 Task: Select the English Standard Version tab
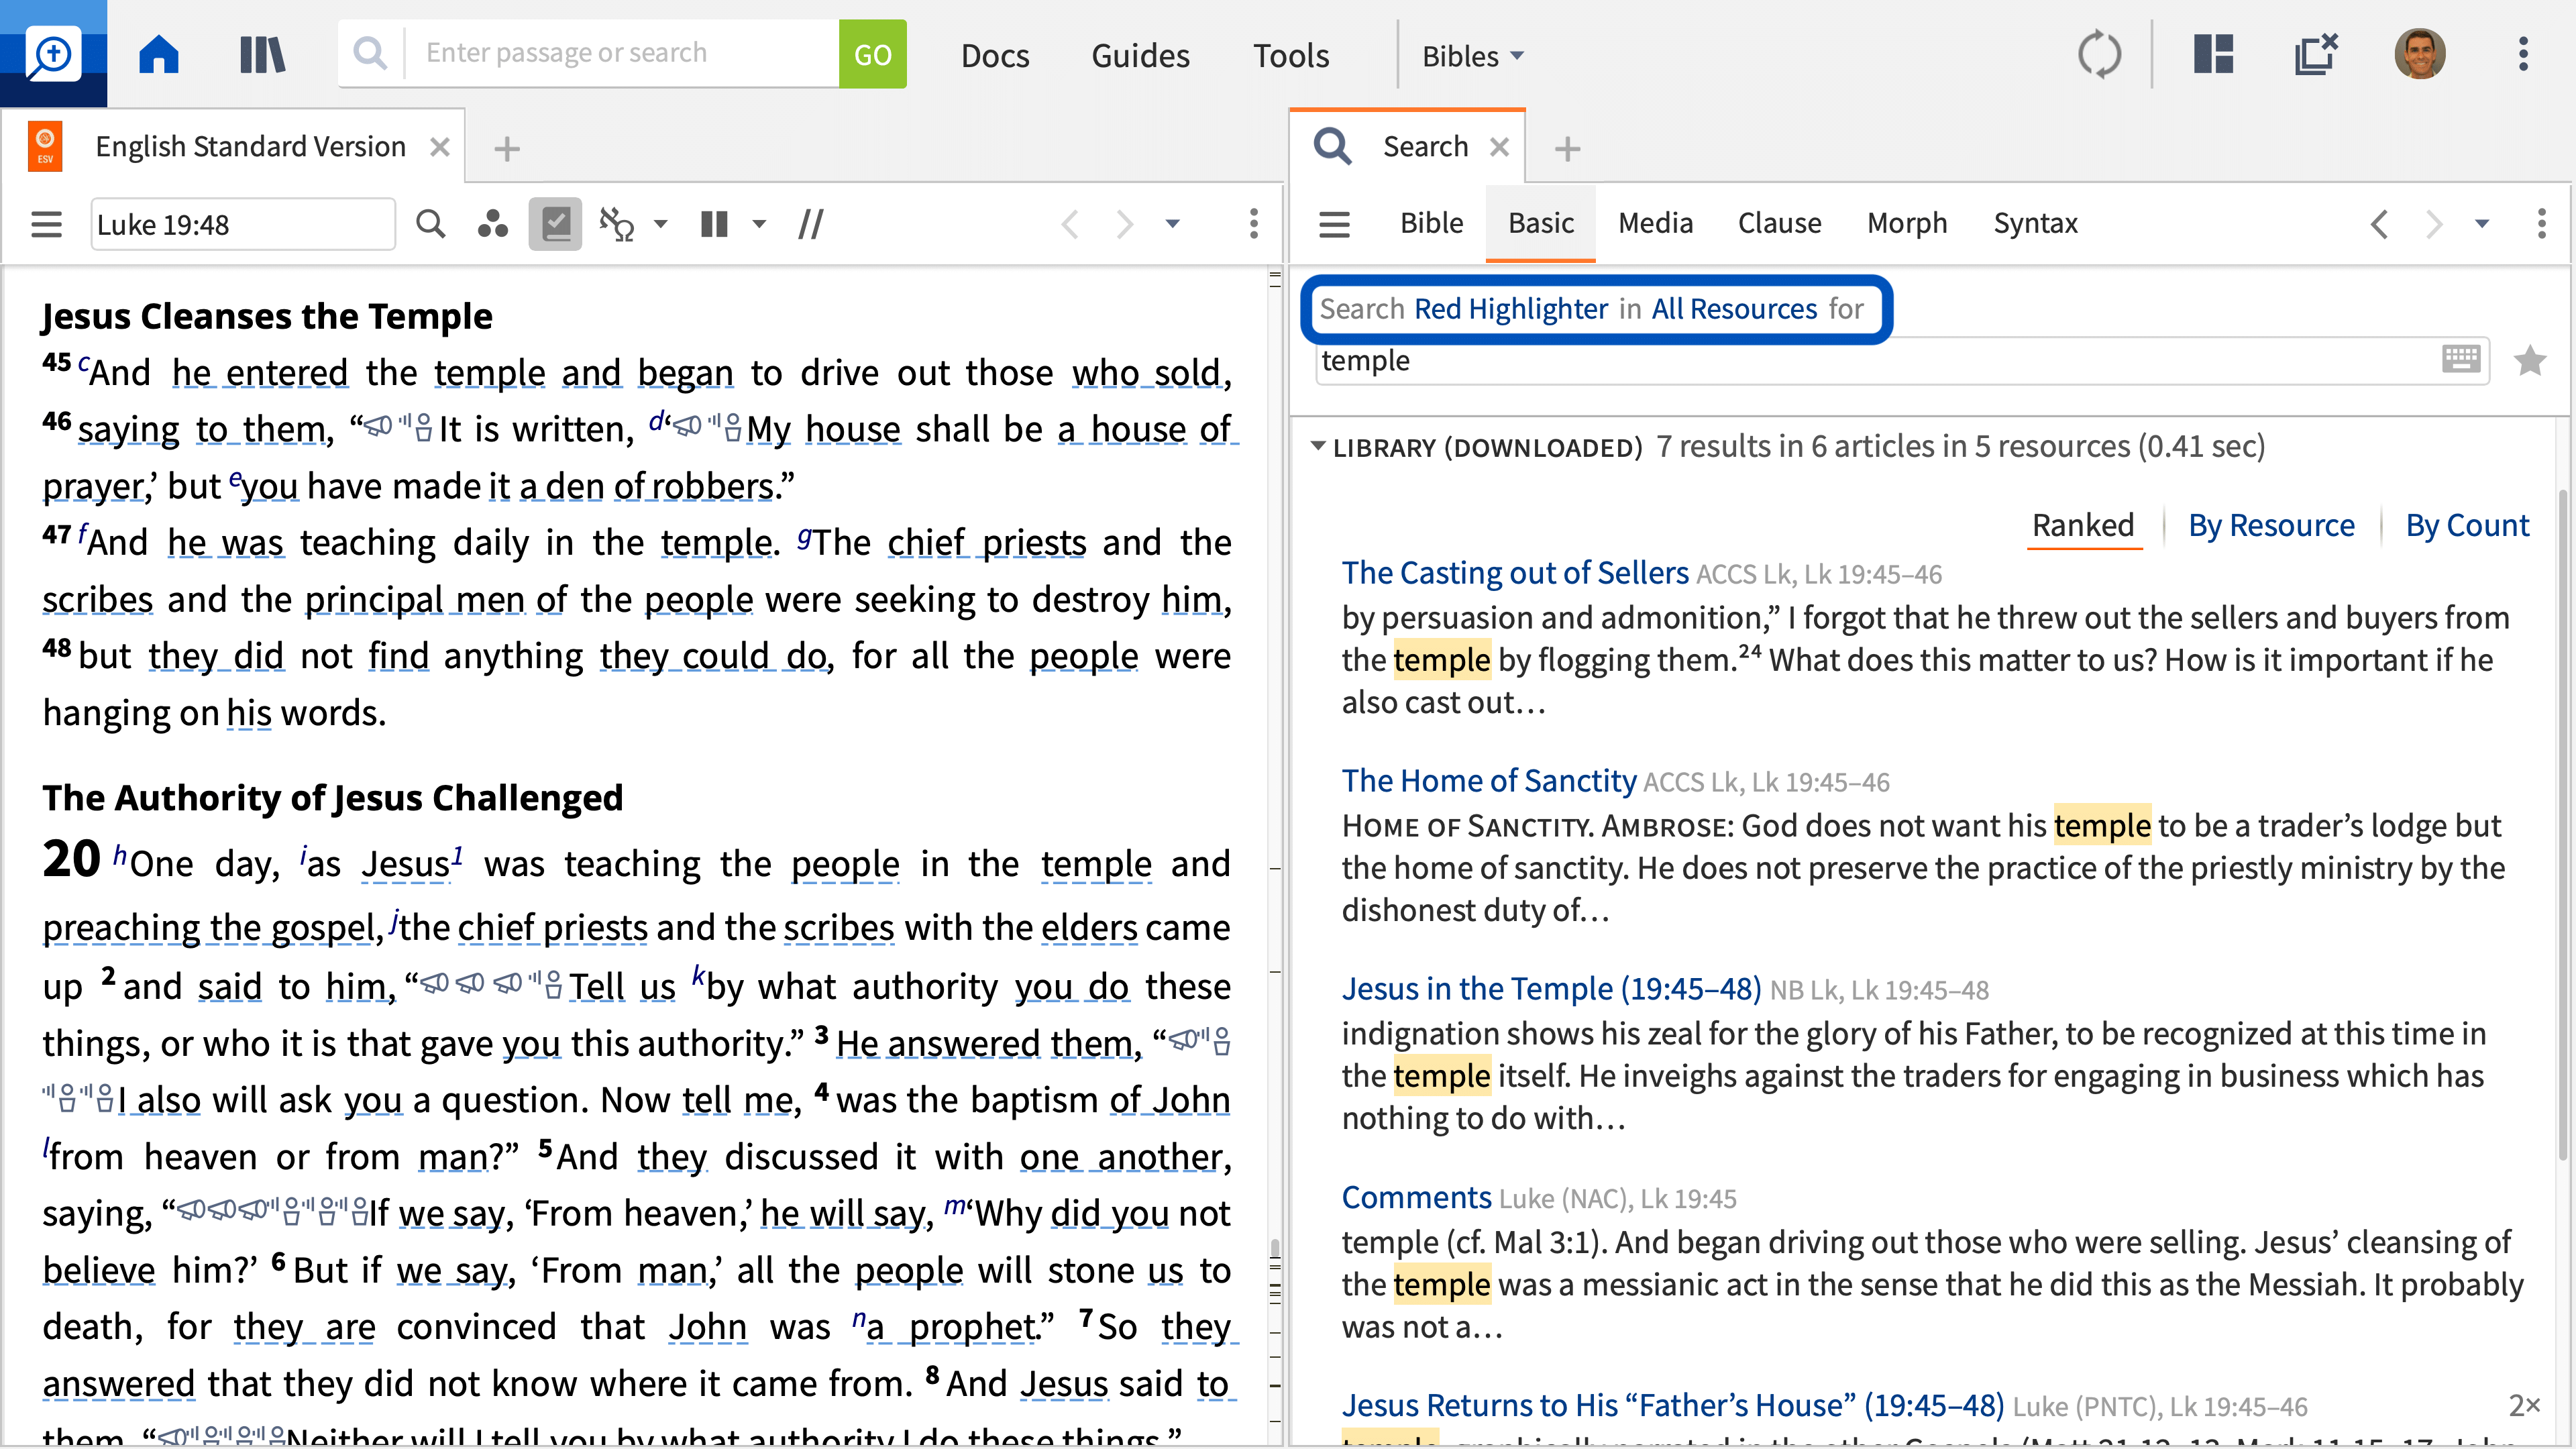250,147
